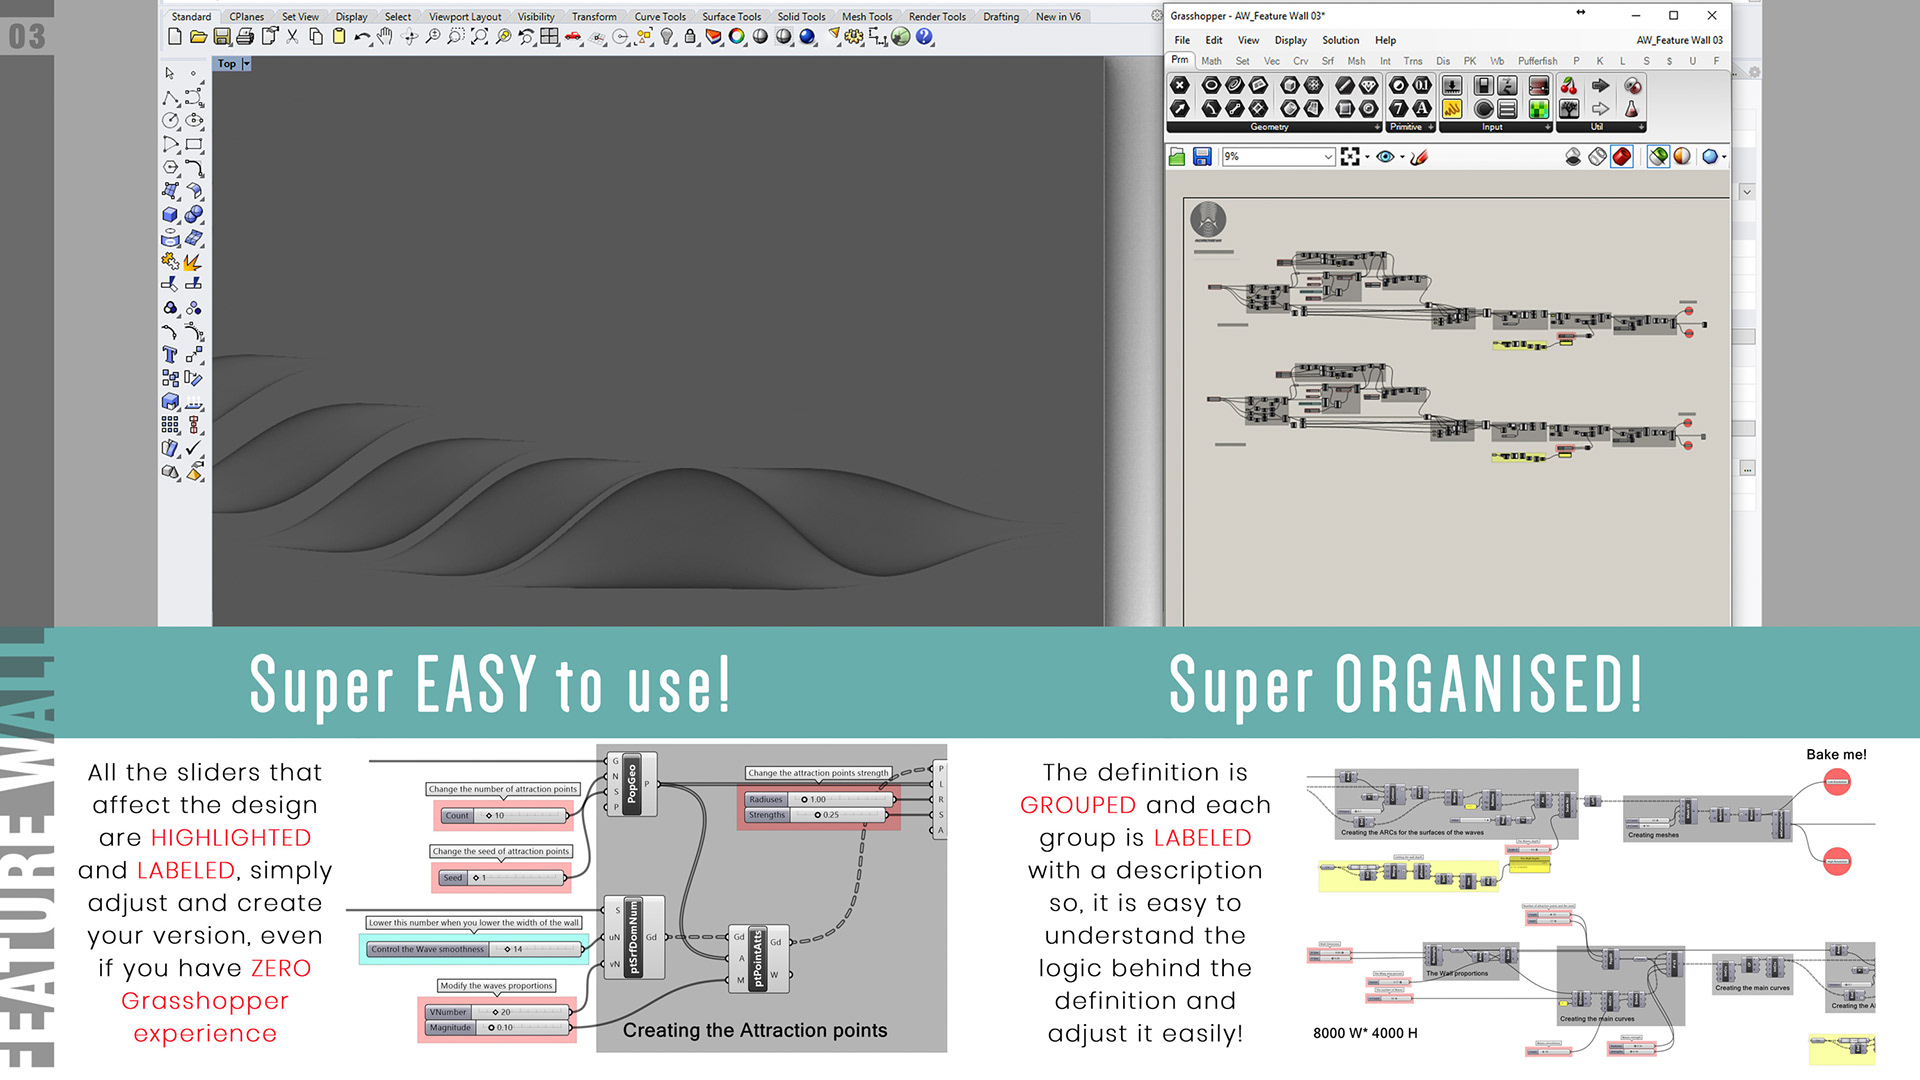The height and width of the screenshot is (1080, 1920).
Task: Switch to the Surface Tools toolbar tab
Action: tap(731, 17)
